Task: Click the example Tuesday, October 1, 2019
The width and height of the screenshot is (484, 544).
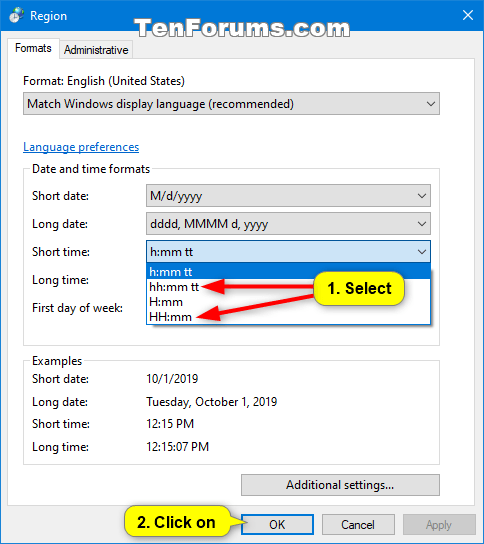Action: (212, 402)
